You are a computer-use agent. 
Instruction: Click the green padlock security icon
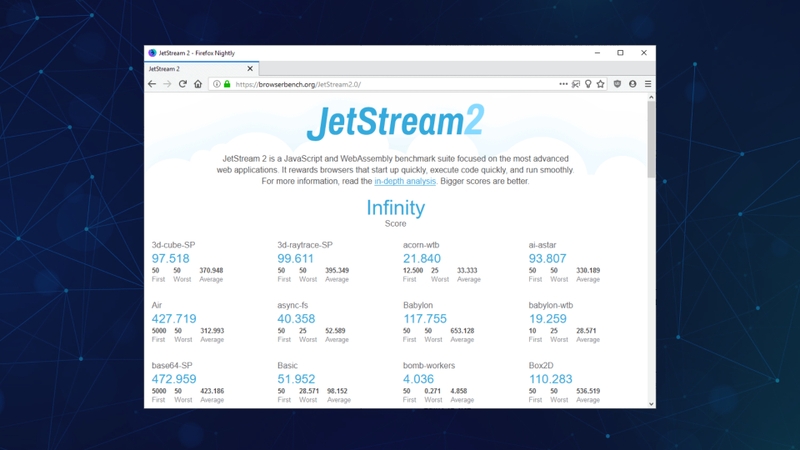227,84
